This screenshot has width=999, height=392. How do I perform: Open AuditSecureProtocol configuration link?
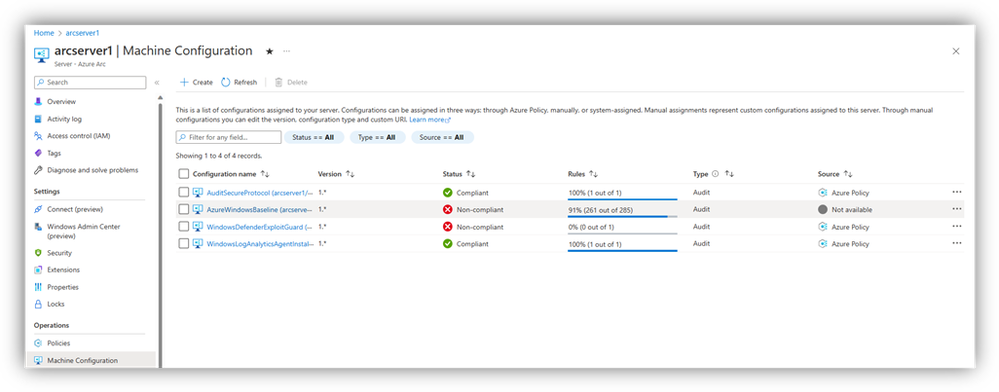click(x=260, y=192)
